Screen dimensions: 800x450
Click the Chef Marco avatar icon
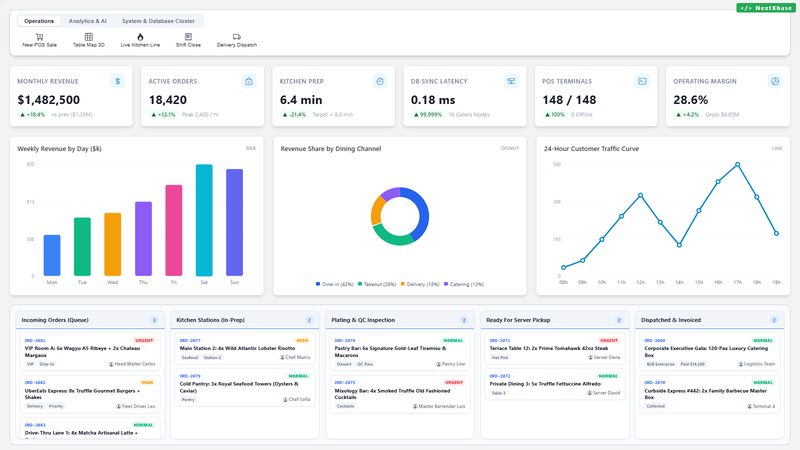point(282,358)
